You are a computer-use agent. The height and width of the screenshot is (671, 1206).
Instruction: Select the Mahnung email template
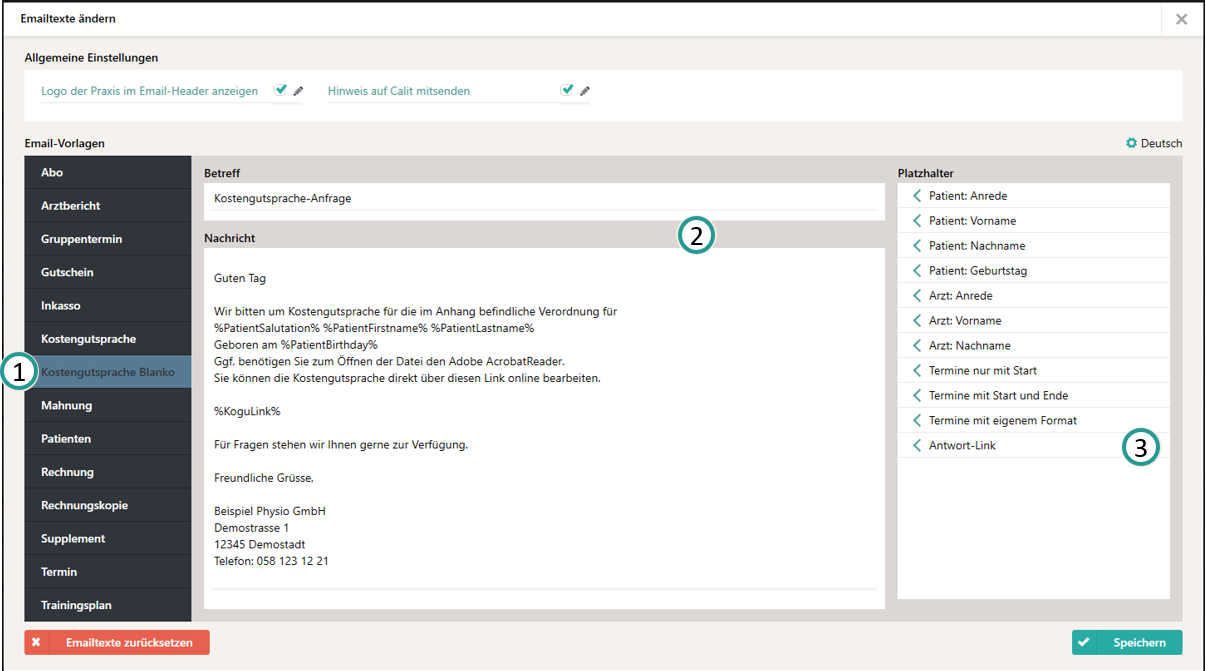click(108, 405)
